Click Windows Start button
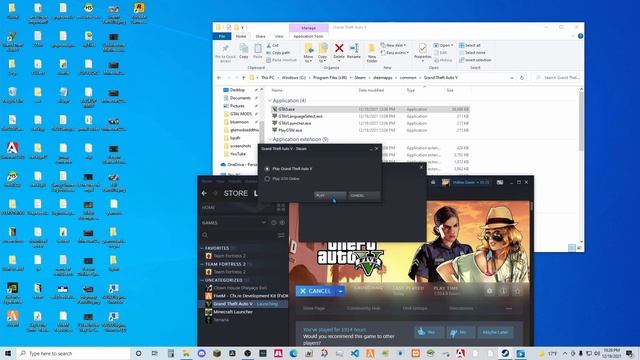Screen dimensions: 640x360 (8, 353)
